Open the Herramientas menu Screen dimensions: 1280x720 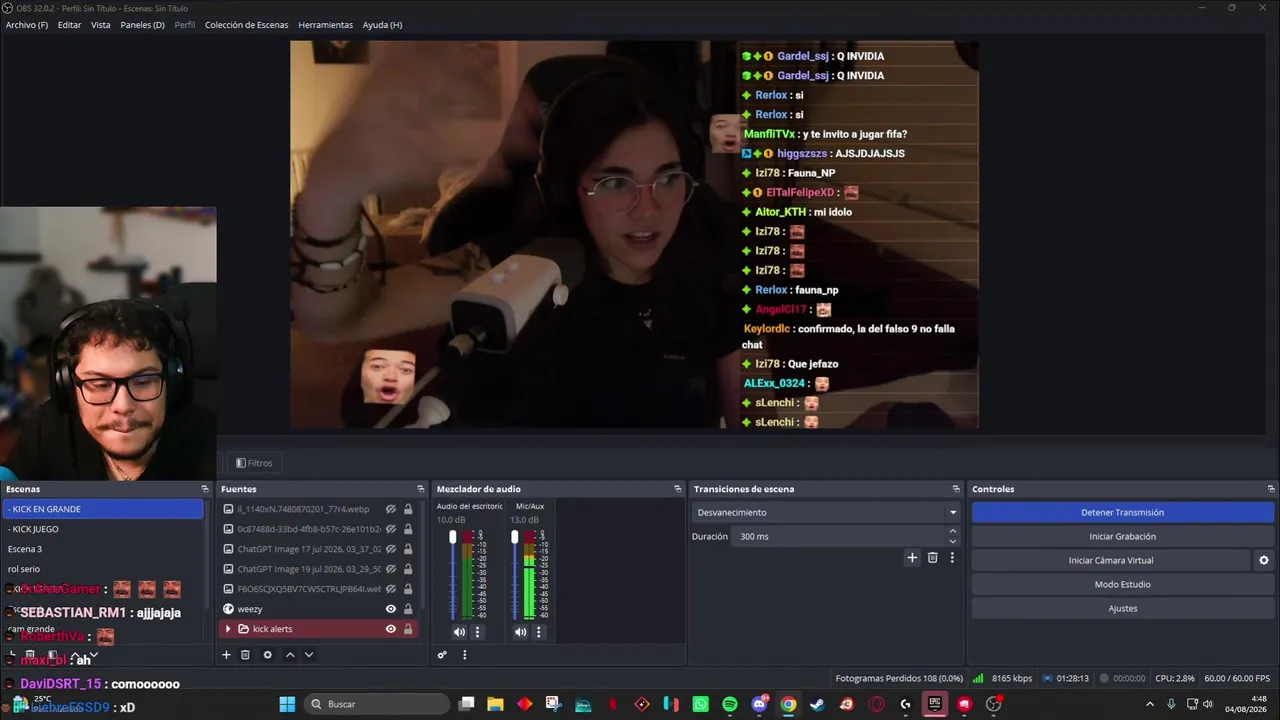pyautogui.click(x=325, y=25)
